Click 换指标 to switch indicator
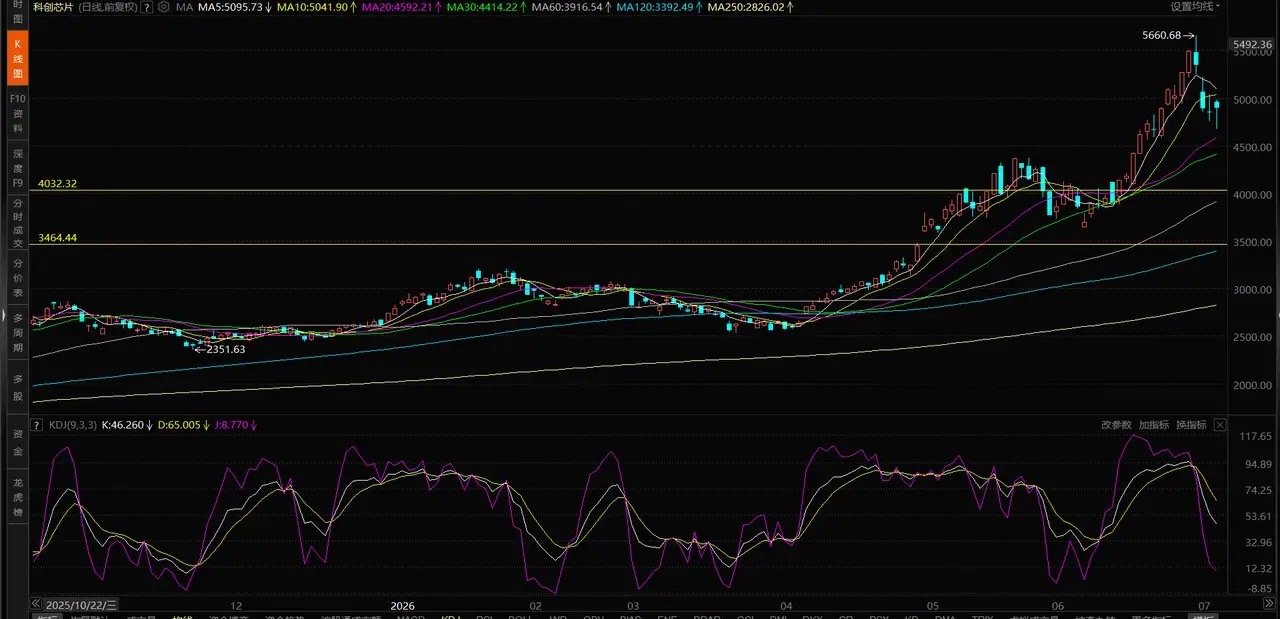Viewport: 1280px width, 619px height. [1191, 425]
